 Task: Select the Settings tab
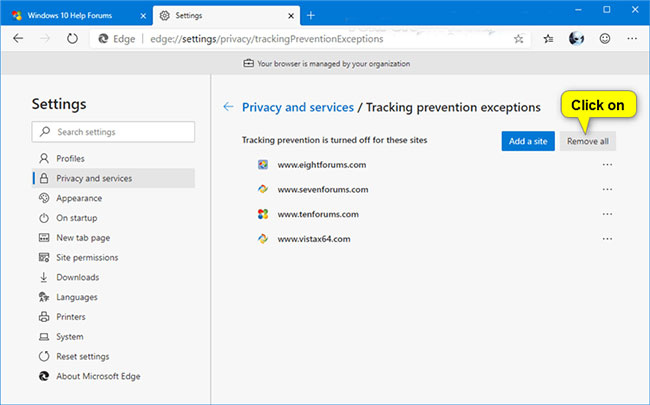(226, 16)
